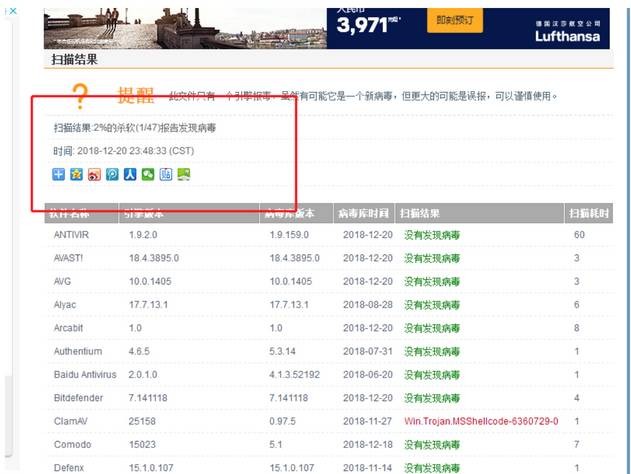Click the blue plus more-share icon
This screenshot has width=631, height=474.
[59, 174]
